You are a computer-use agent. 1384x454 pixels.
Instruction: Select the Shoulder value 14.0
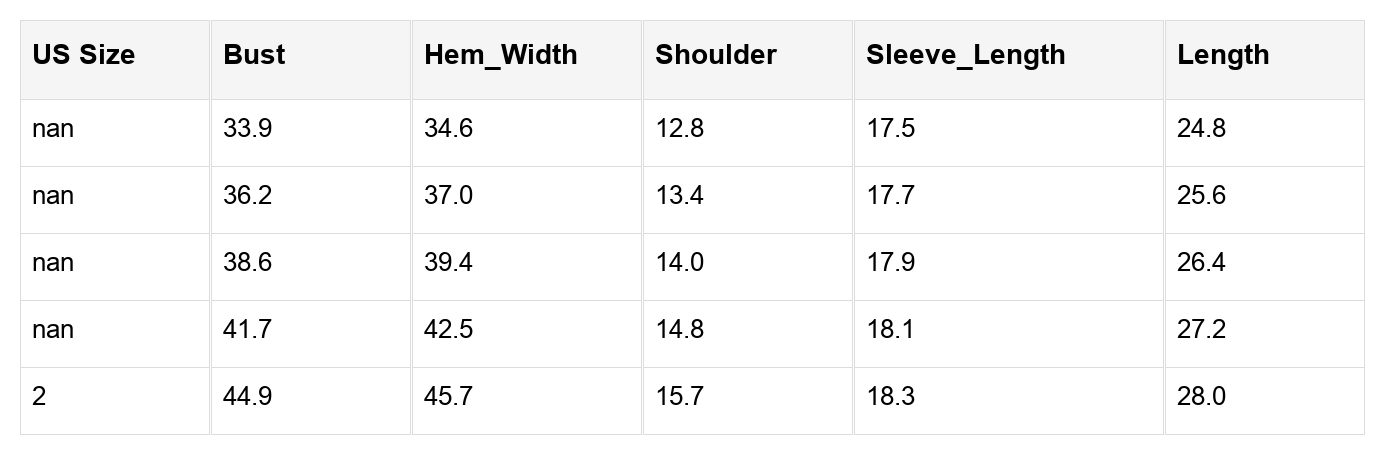(679, 263)
